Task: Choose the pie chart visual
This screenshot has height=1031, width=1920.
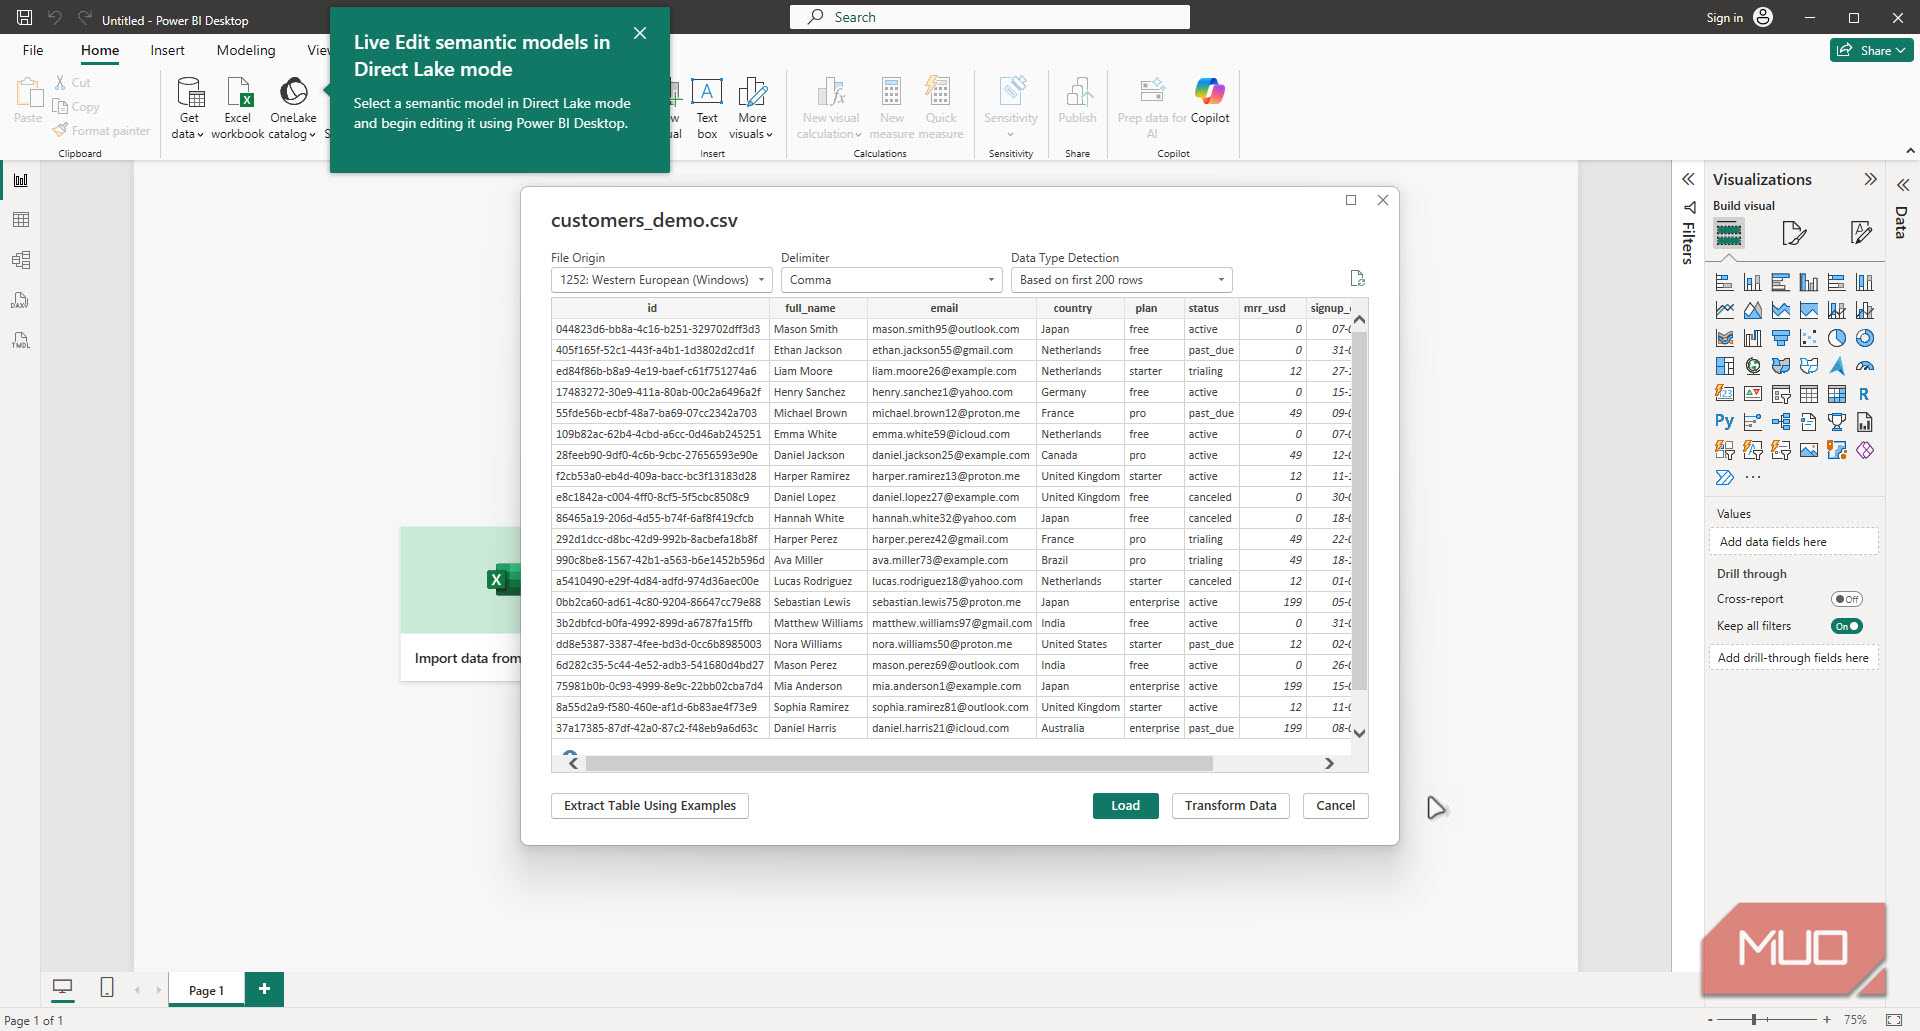Action: (x=1836, y=339)
